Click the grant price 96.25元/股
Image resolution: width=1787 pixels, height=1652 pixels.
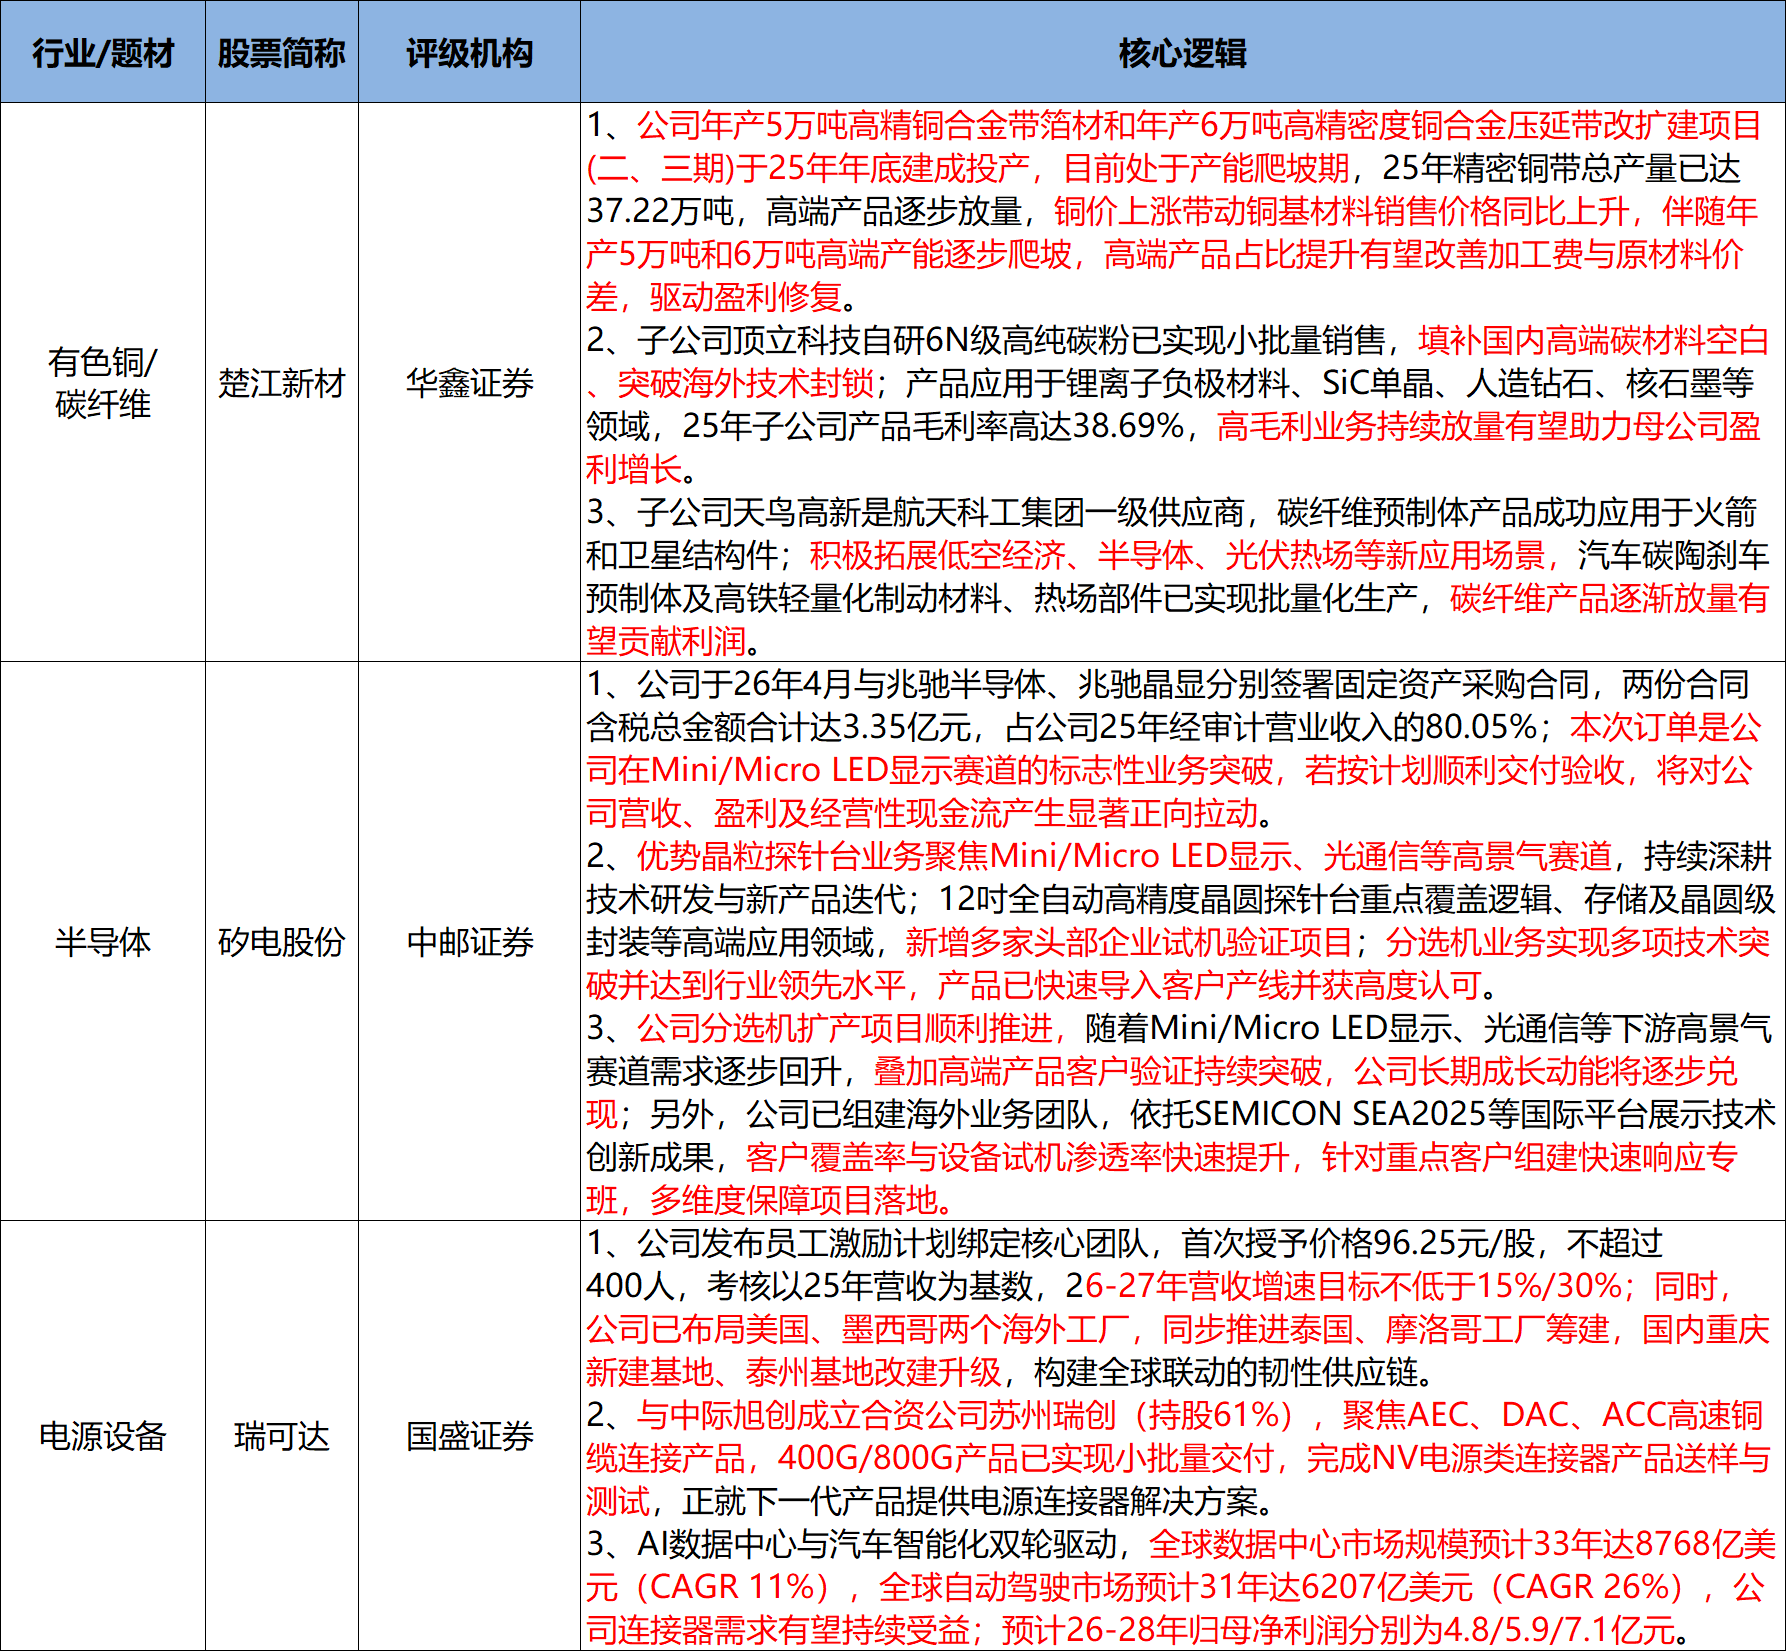pyautogui.click(x=1455, y=1243)
